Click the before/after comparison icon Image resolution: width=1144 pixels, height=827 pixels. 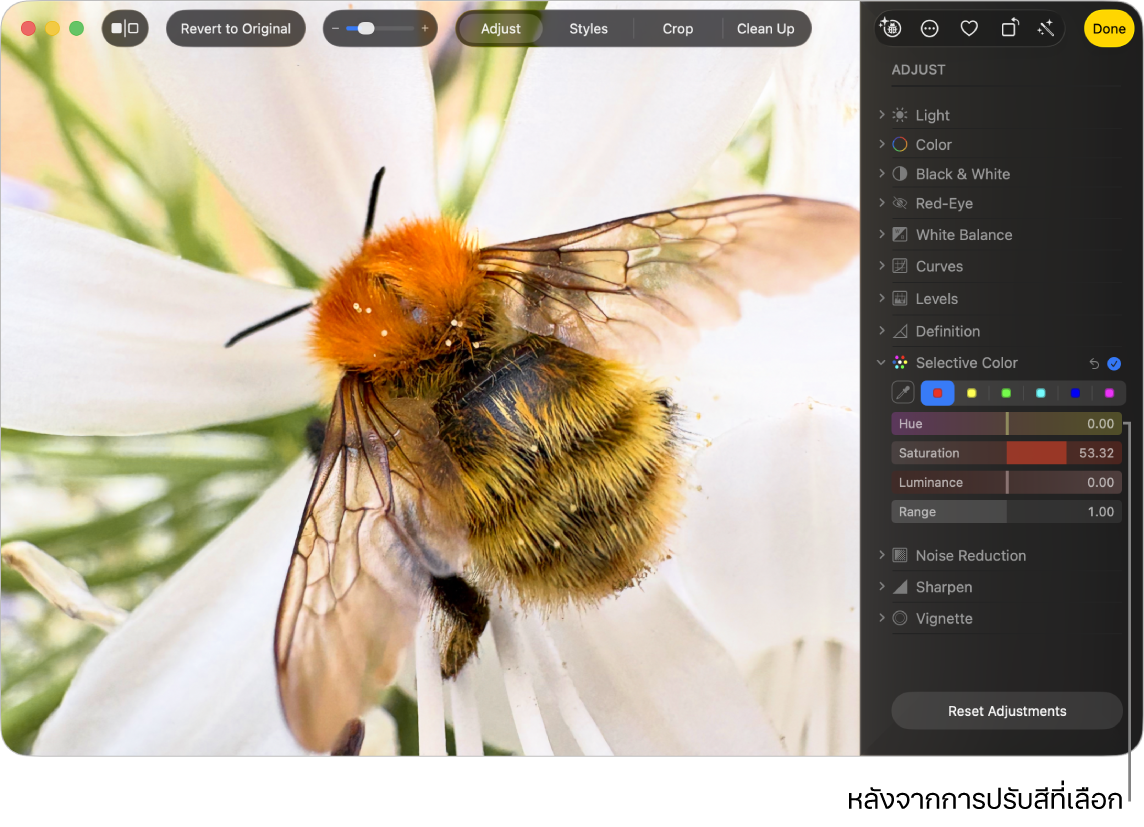coord(125,28)
